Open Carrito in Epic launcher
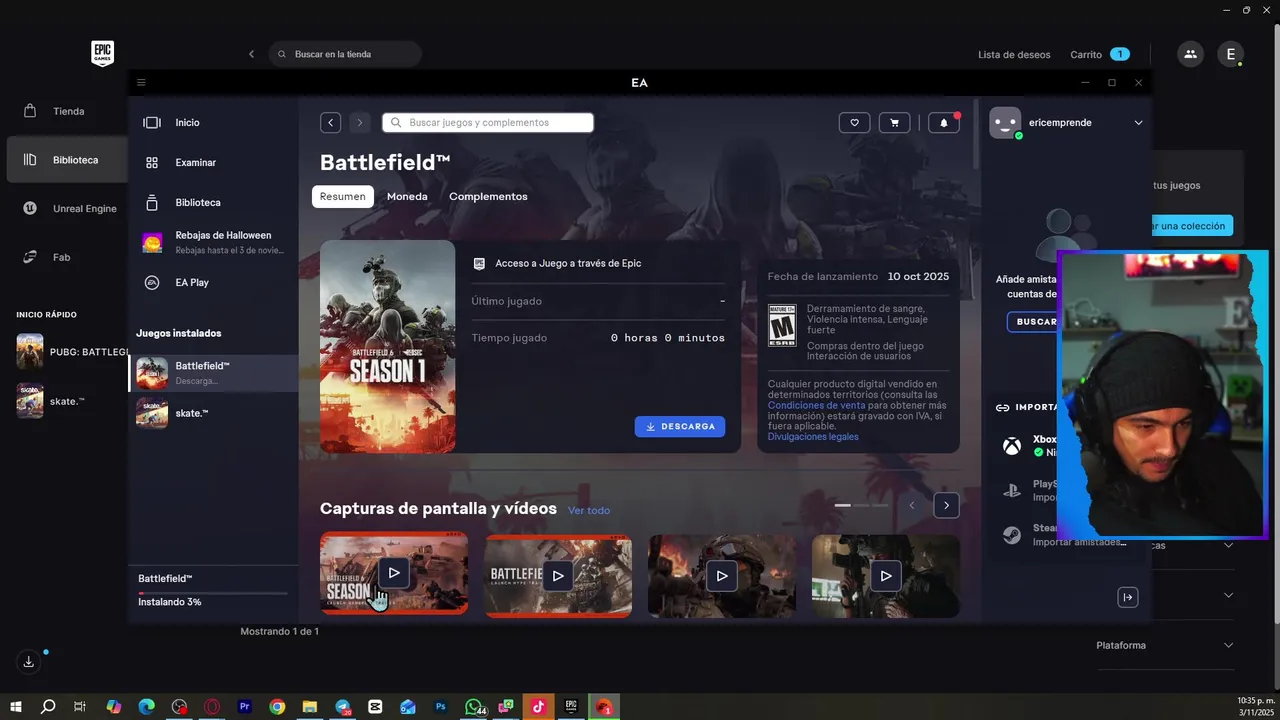The image size is (1280, 720). pos(1099,54)
